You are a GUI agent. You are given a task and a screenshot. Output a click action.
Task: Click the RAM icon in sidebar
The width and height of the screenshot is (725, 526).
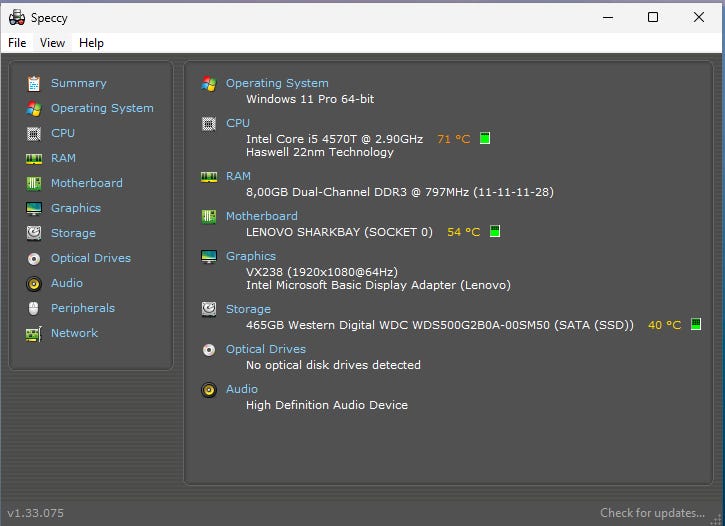(x=34, y=158)
